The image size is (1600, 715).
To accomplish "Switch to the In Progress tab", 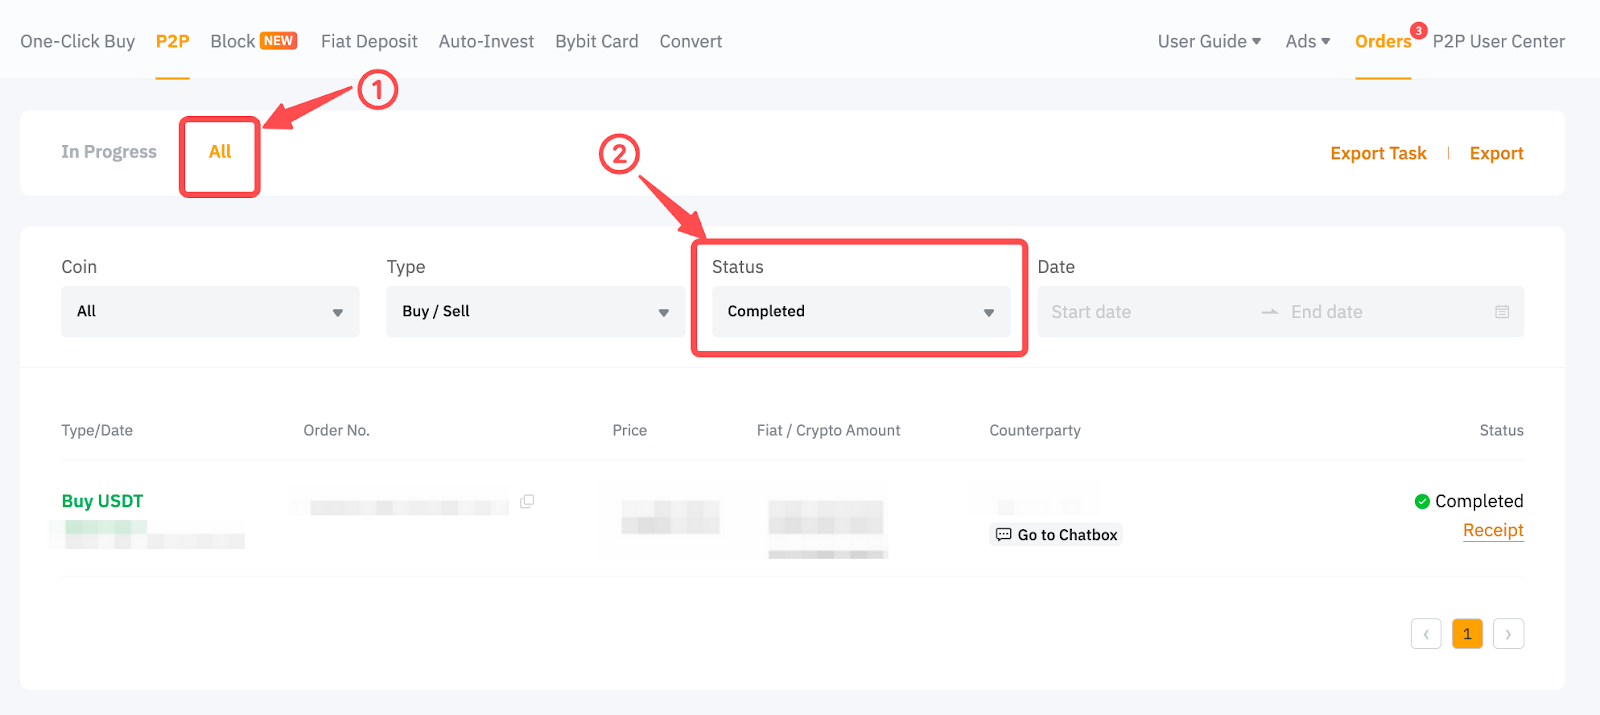I will (x=109, y=152).
